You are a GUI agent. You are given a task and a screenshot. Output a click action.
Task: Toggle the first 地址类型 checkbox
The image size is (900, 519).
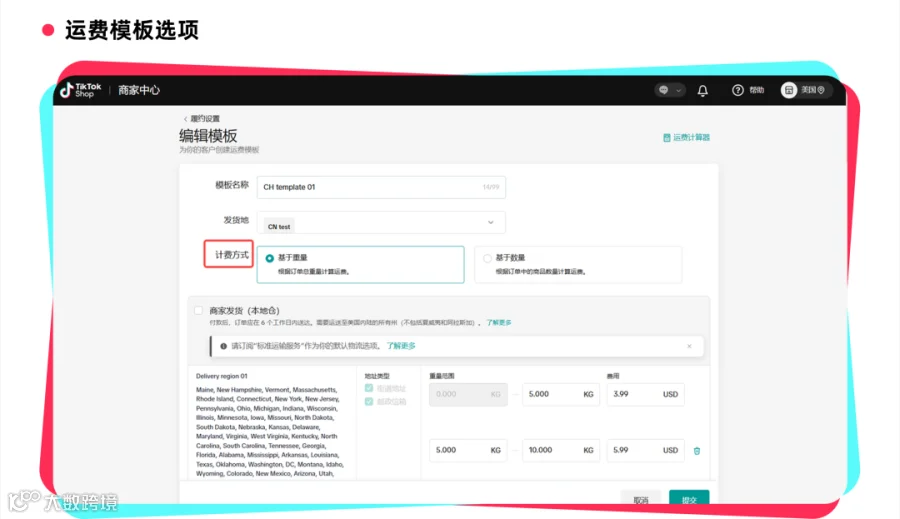[368, 389]
